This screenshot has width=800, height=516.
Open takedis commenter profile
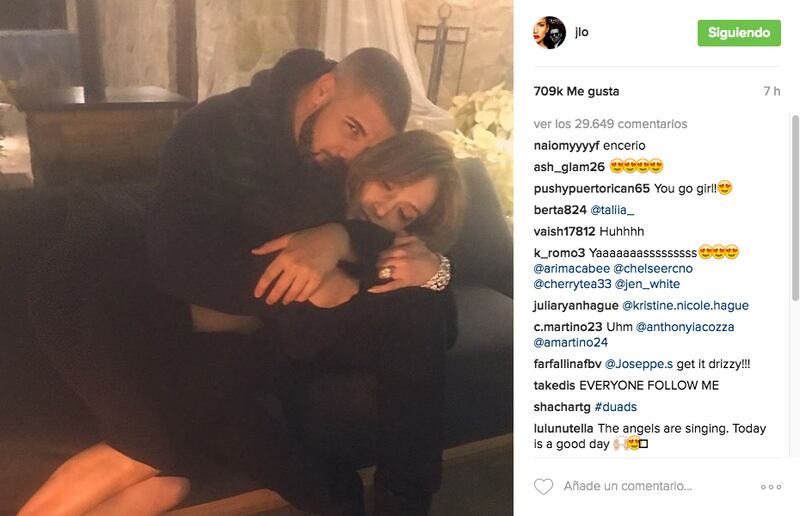[x=554, y=385]
